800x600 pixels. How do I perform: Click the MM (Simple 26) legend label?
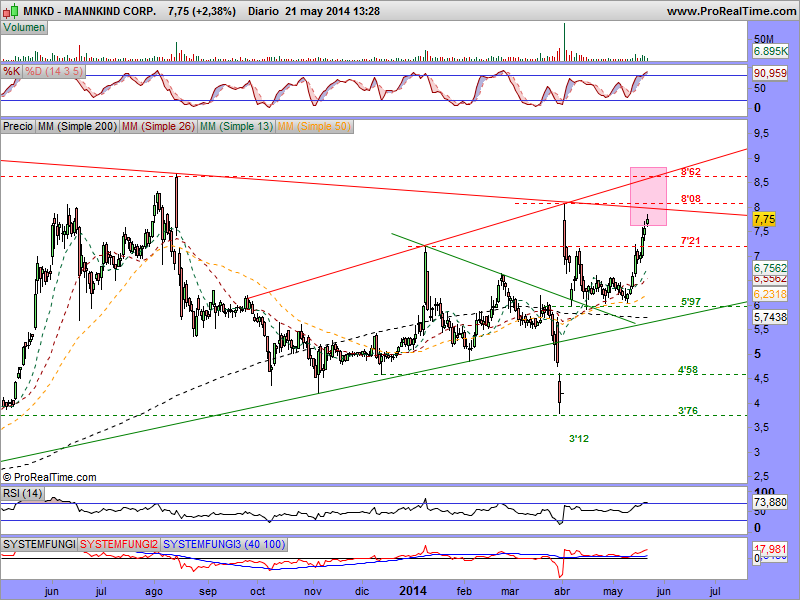[158, 126]
